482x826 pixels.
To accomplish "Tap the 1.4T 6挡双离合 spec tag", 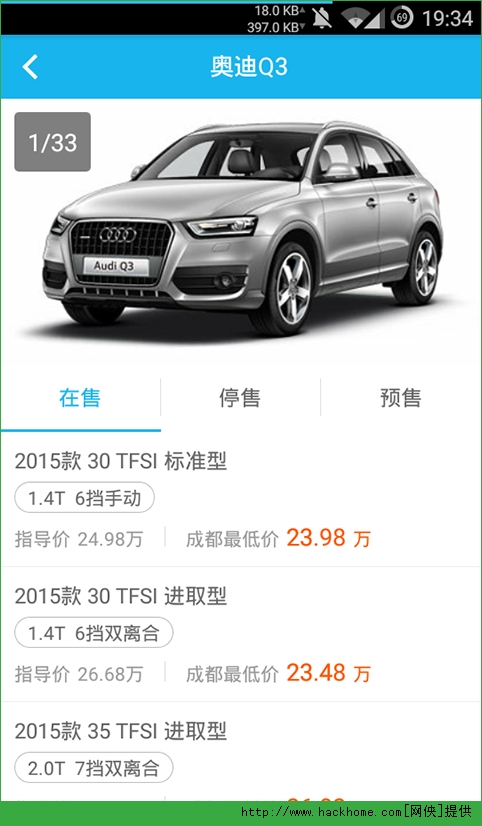I will 94,633.
